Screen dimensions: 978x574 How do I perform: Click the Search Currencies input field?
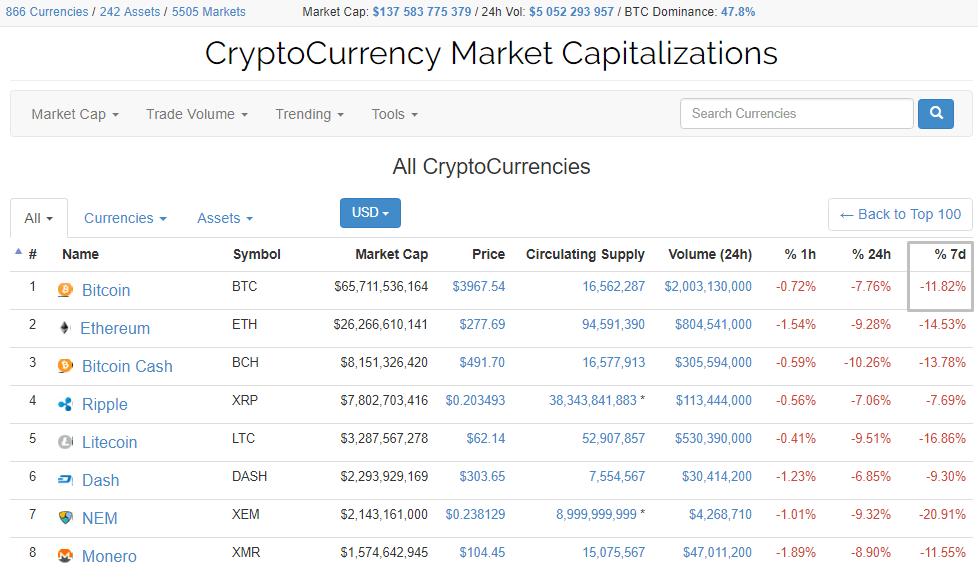point(796,114)
